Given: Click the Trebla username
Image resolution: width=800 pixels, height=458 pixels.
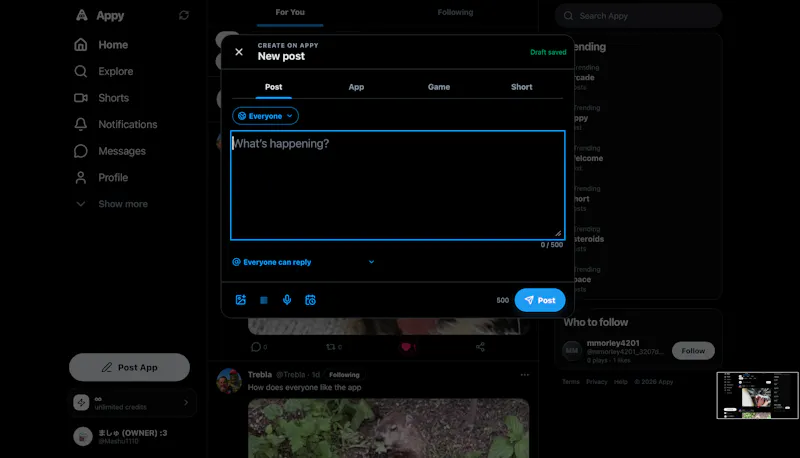Looking at the screenshot, I should pos(260,374).
